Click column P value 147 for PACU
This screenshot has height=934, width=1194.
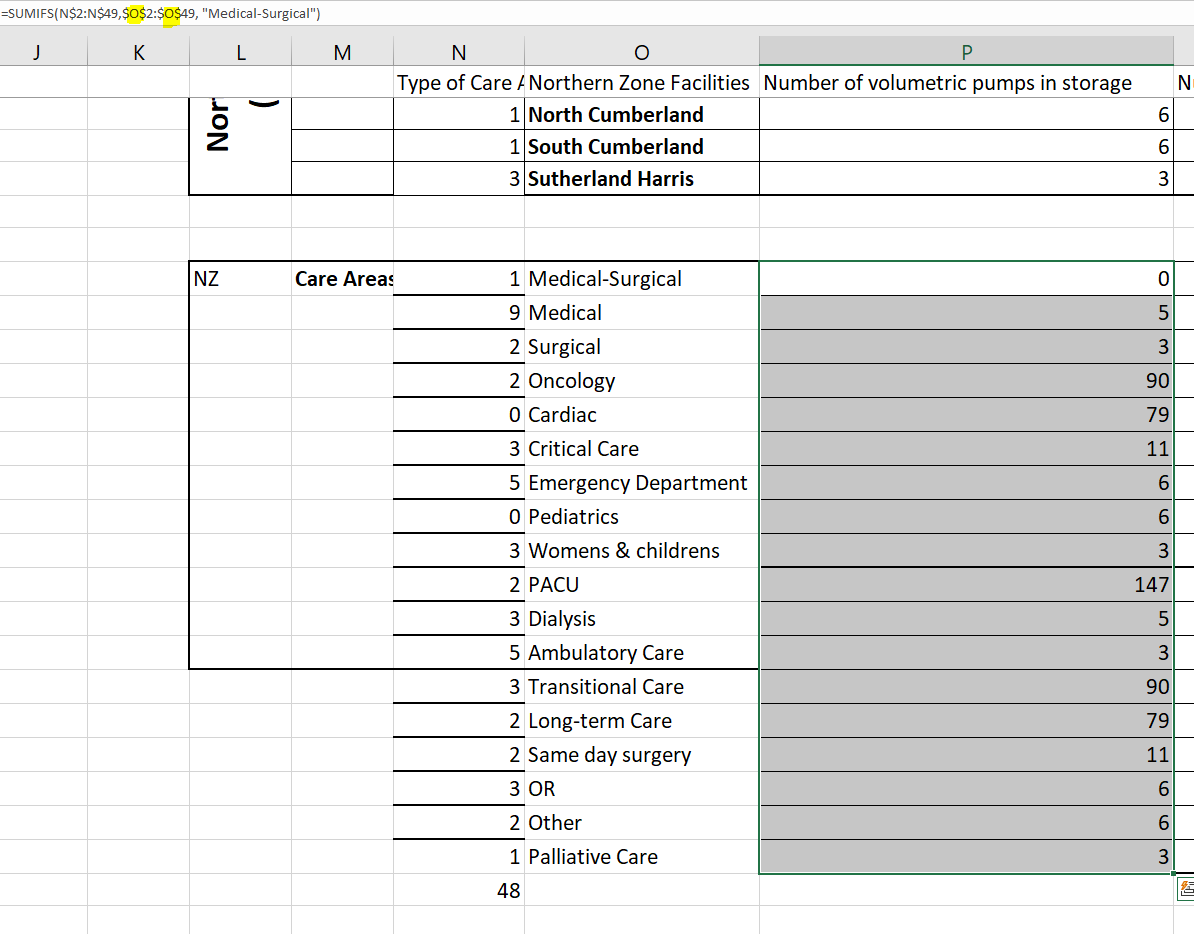(966, 585)
